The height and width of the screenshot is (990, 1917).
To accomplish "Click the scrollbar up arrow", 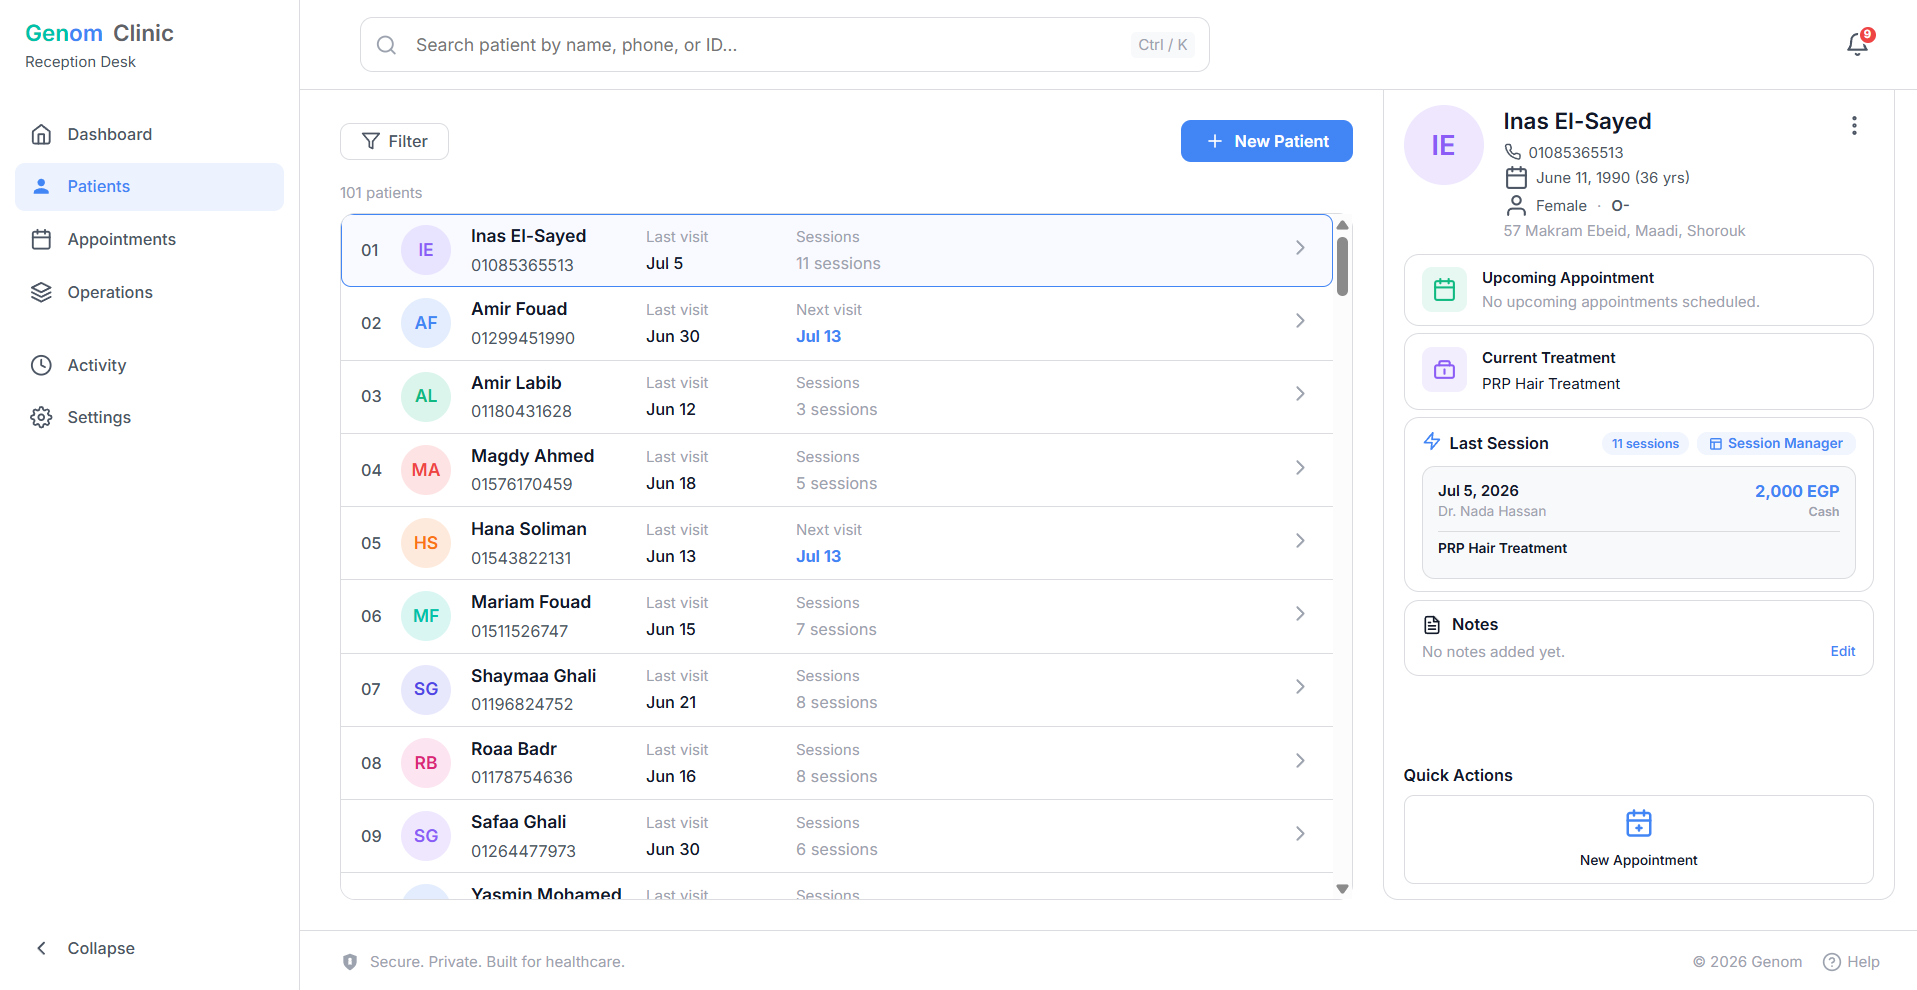I will [x=1342, y=225].
